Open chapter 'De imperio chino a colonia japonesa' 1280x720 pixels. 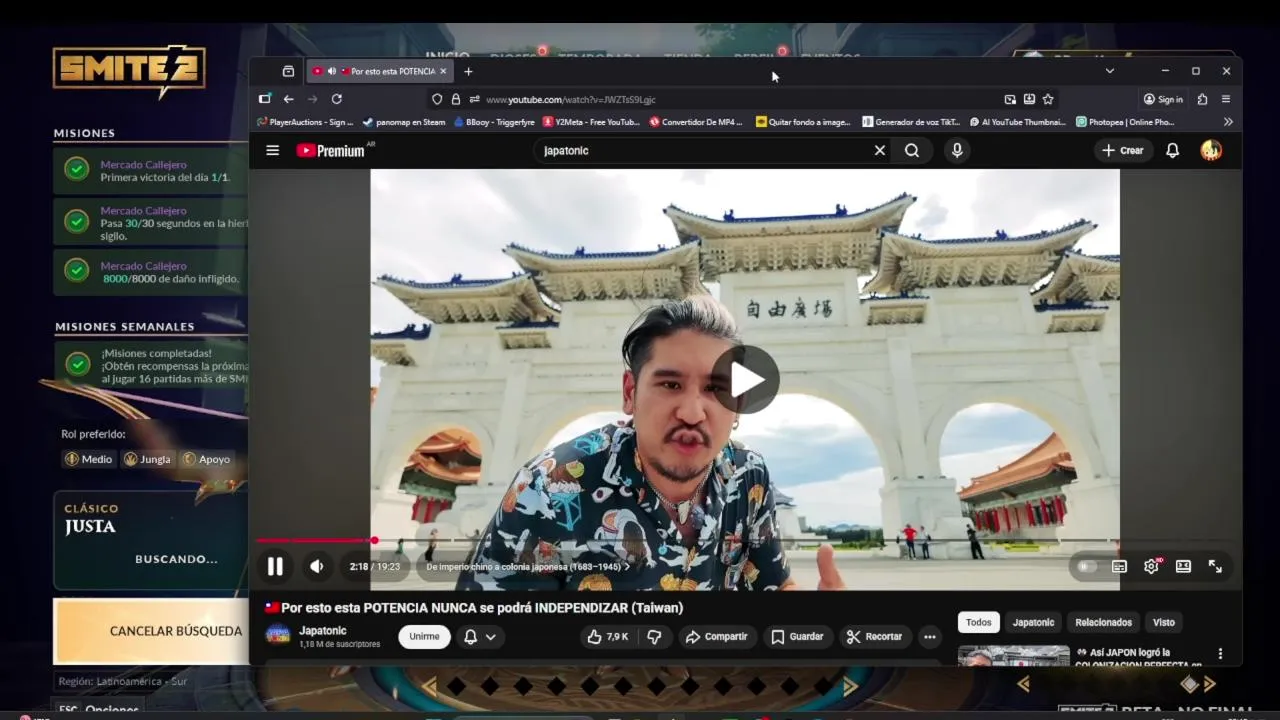[528, 567]
